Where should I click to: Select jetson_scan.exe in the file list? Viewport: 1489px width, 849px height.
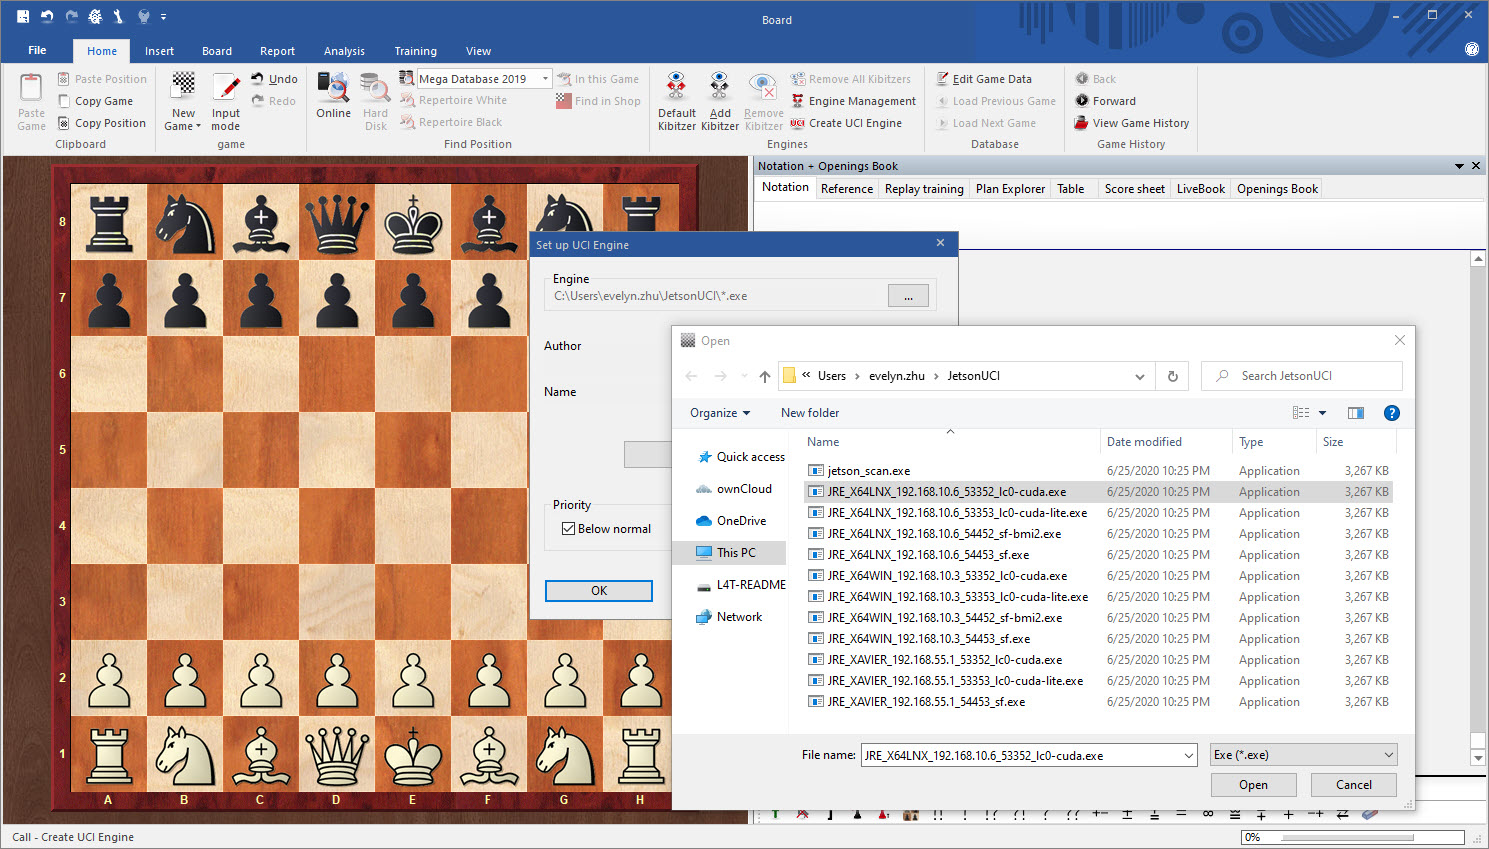(868, 471)
